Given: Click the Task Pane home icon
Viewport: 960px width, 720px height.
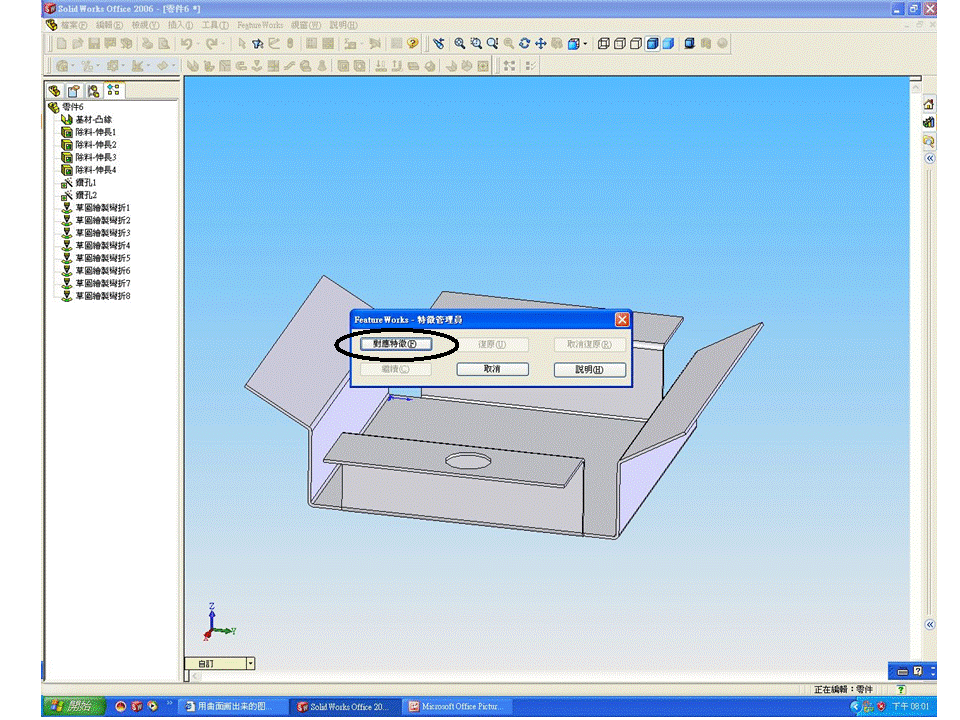Looking at the screenshot, I should [x=929, y=104].
